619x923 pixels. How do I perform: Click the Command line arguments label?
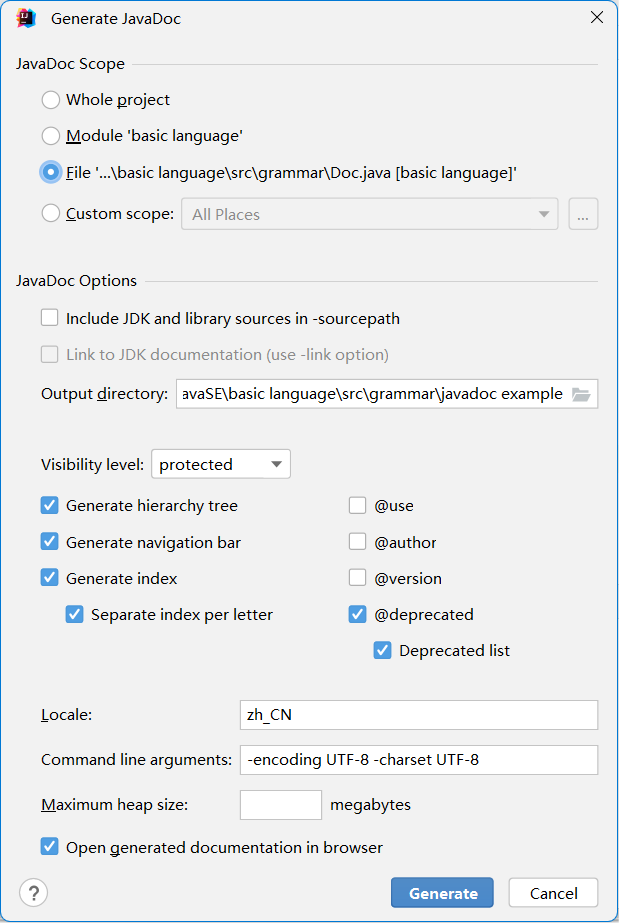[137, 760]
